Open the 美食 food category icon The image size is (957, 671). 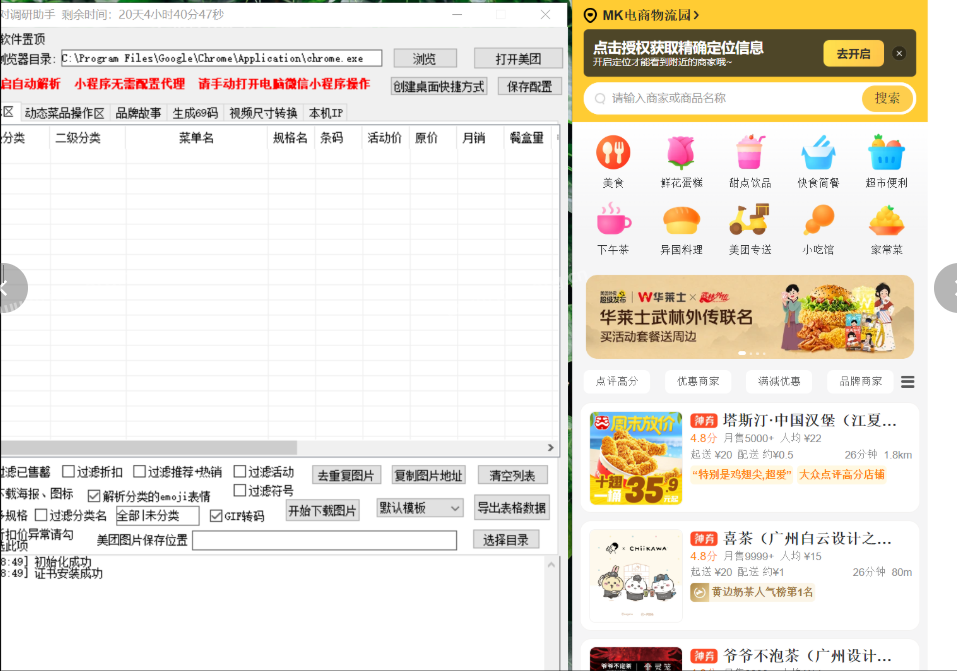pos(613,152)
